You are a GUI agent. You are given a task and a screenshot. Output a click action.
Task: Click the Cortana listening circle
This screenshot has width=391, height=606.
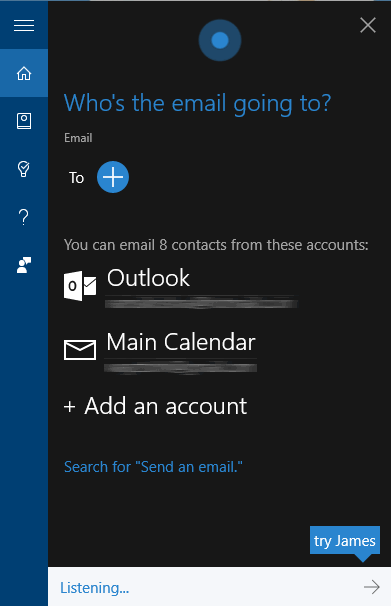[220, 40]
